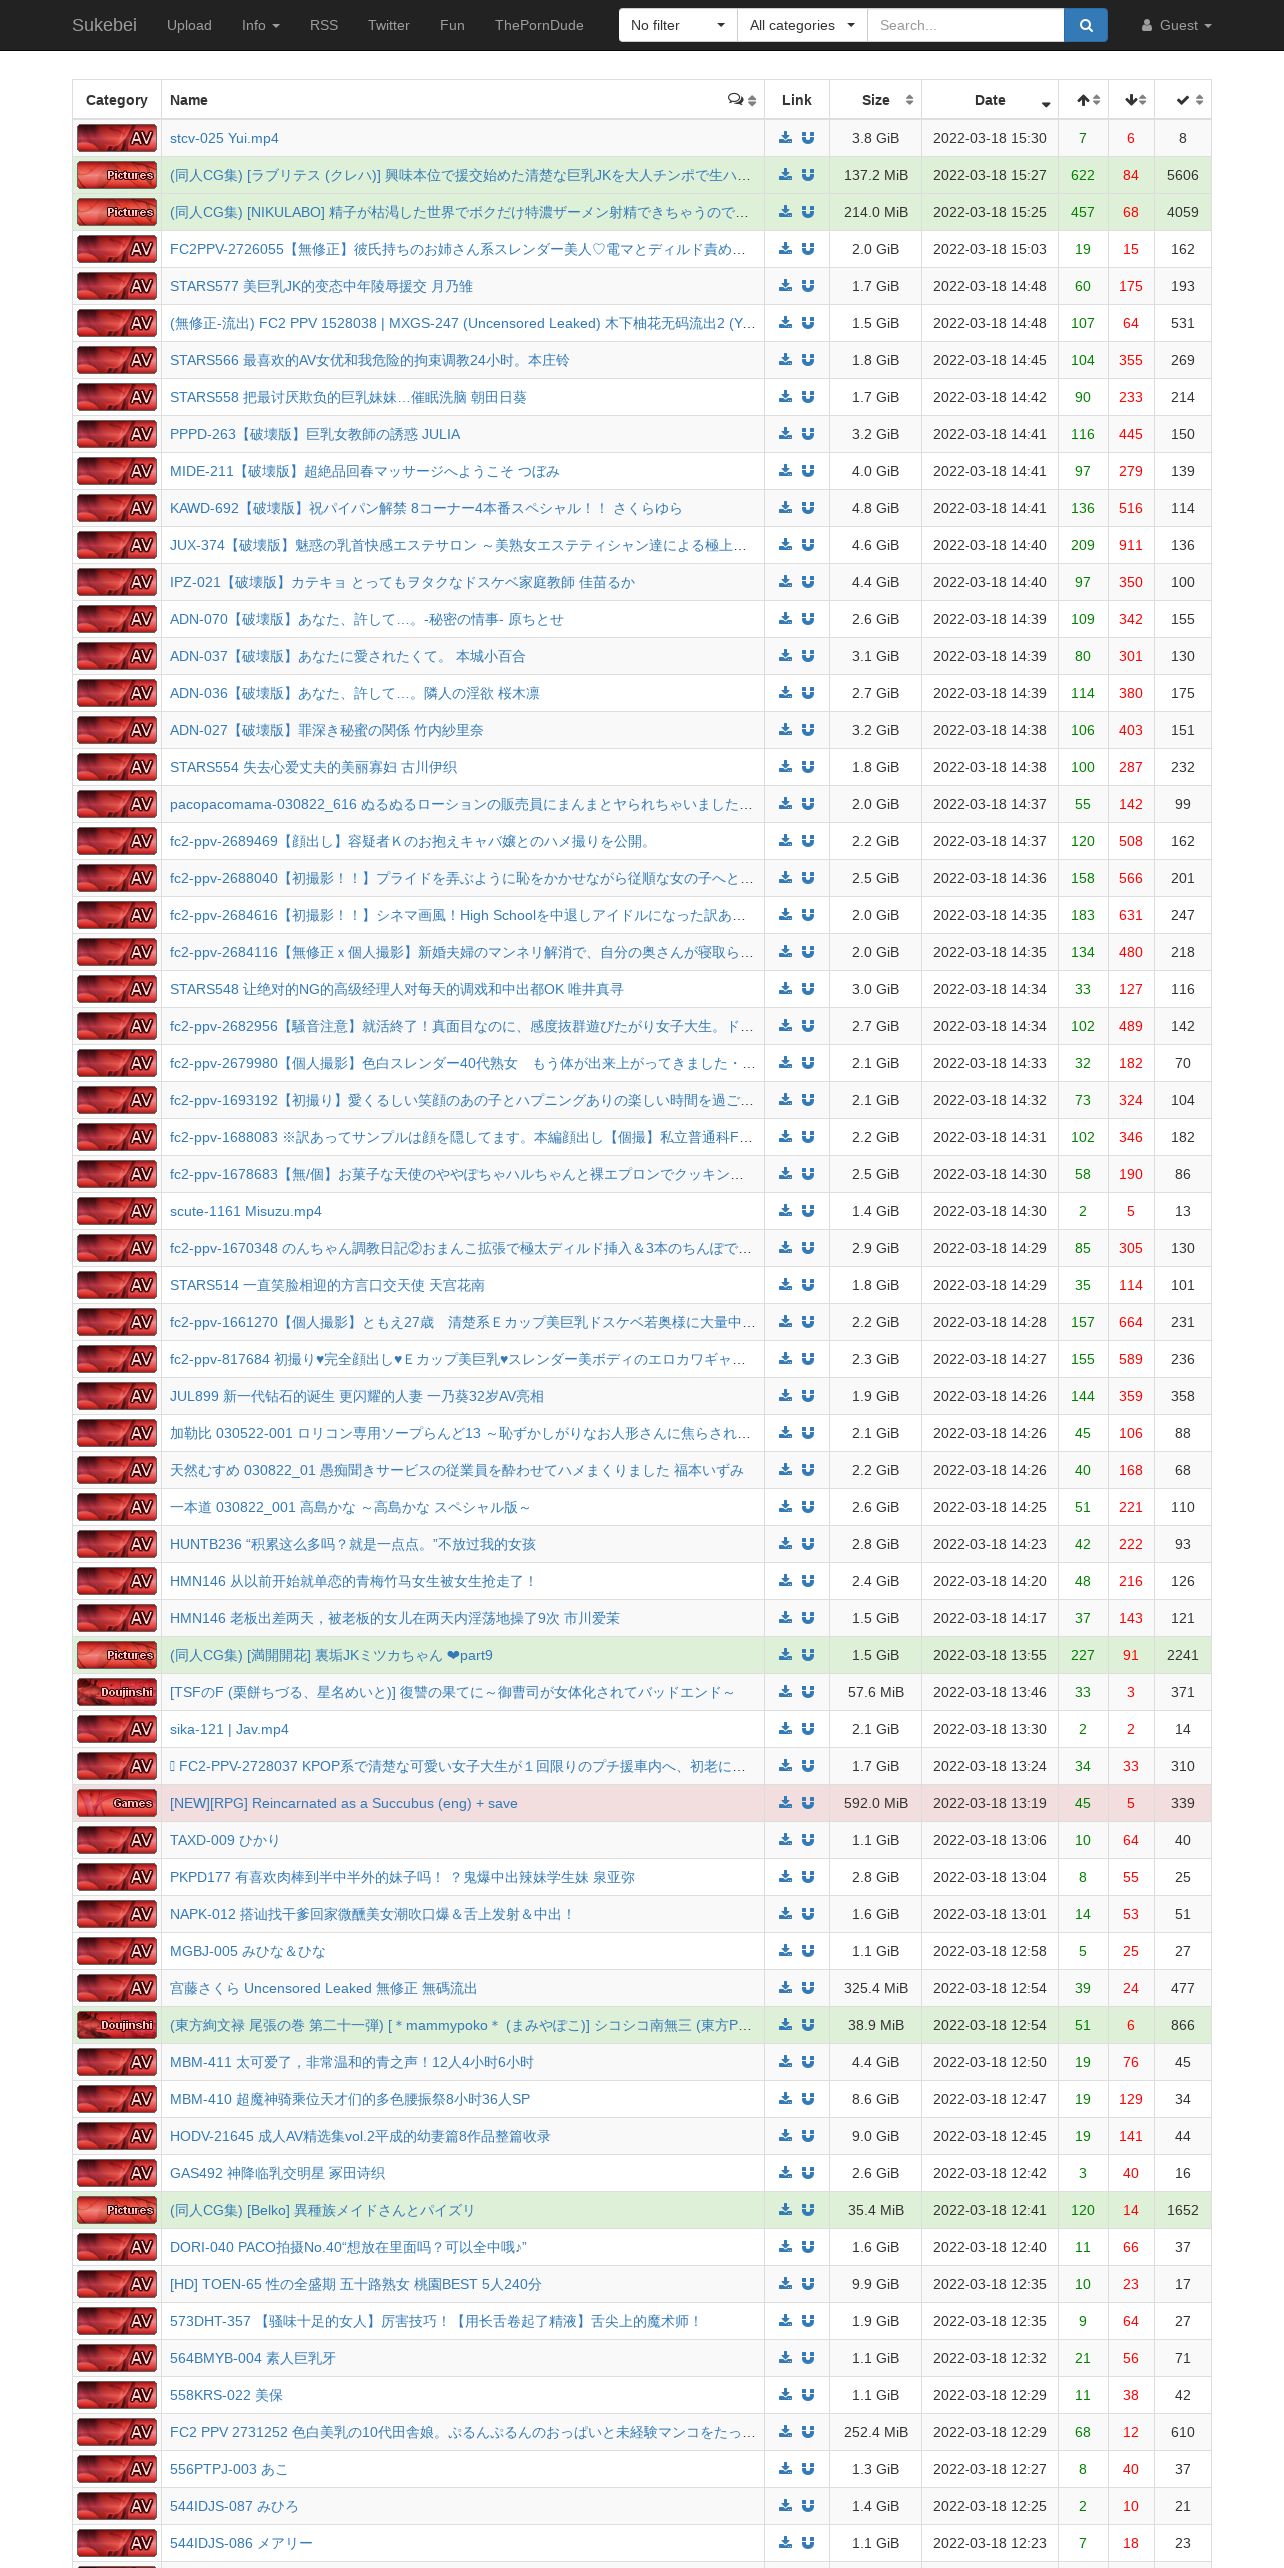Expand the Info menu in navbar
The width and height of the screenshot is (1284, 2568).
260,25
